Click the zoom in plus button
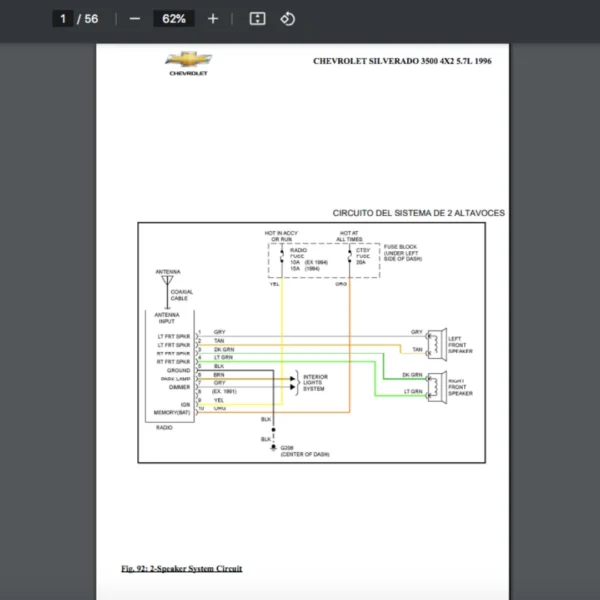Viewport: 600px width, 600px height. [x=212, y=19]
